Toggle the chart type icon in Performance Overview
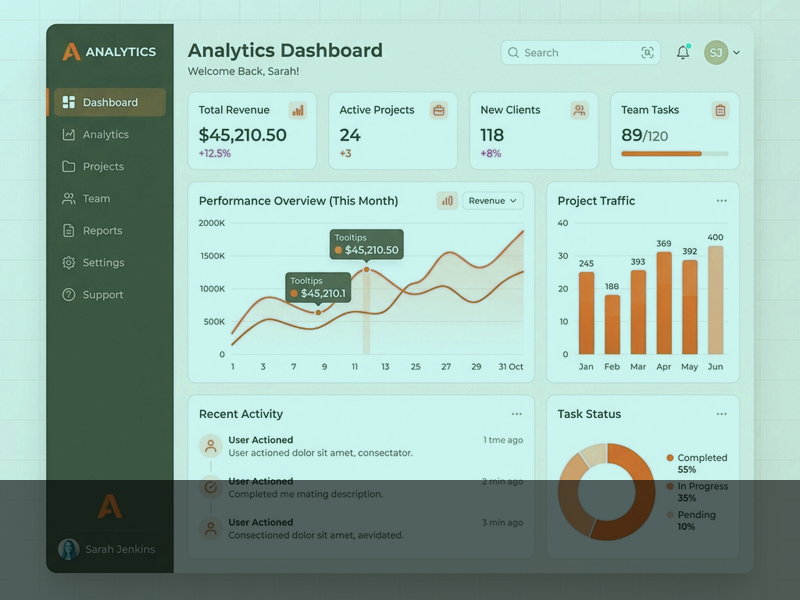Image resolution: width=800 pixels, height=600 pixels. (447, 201)
